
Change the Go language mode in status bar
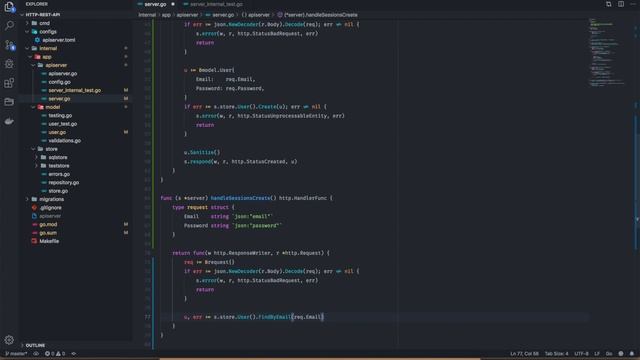point(609,353)
